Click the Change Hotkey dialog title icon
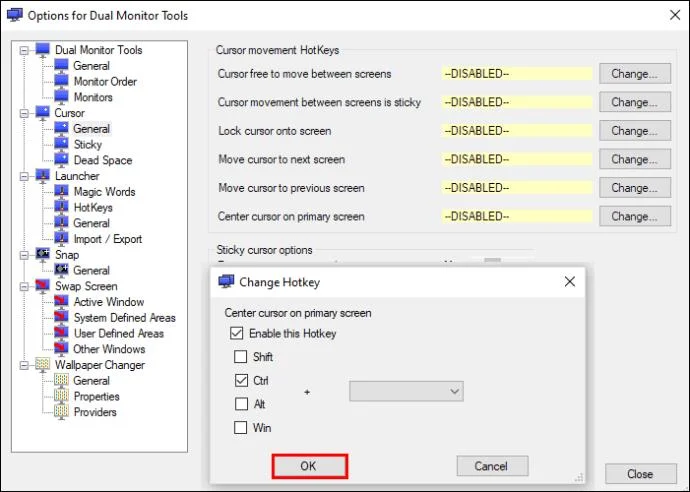 tap(226, 282)
